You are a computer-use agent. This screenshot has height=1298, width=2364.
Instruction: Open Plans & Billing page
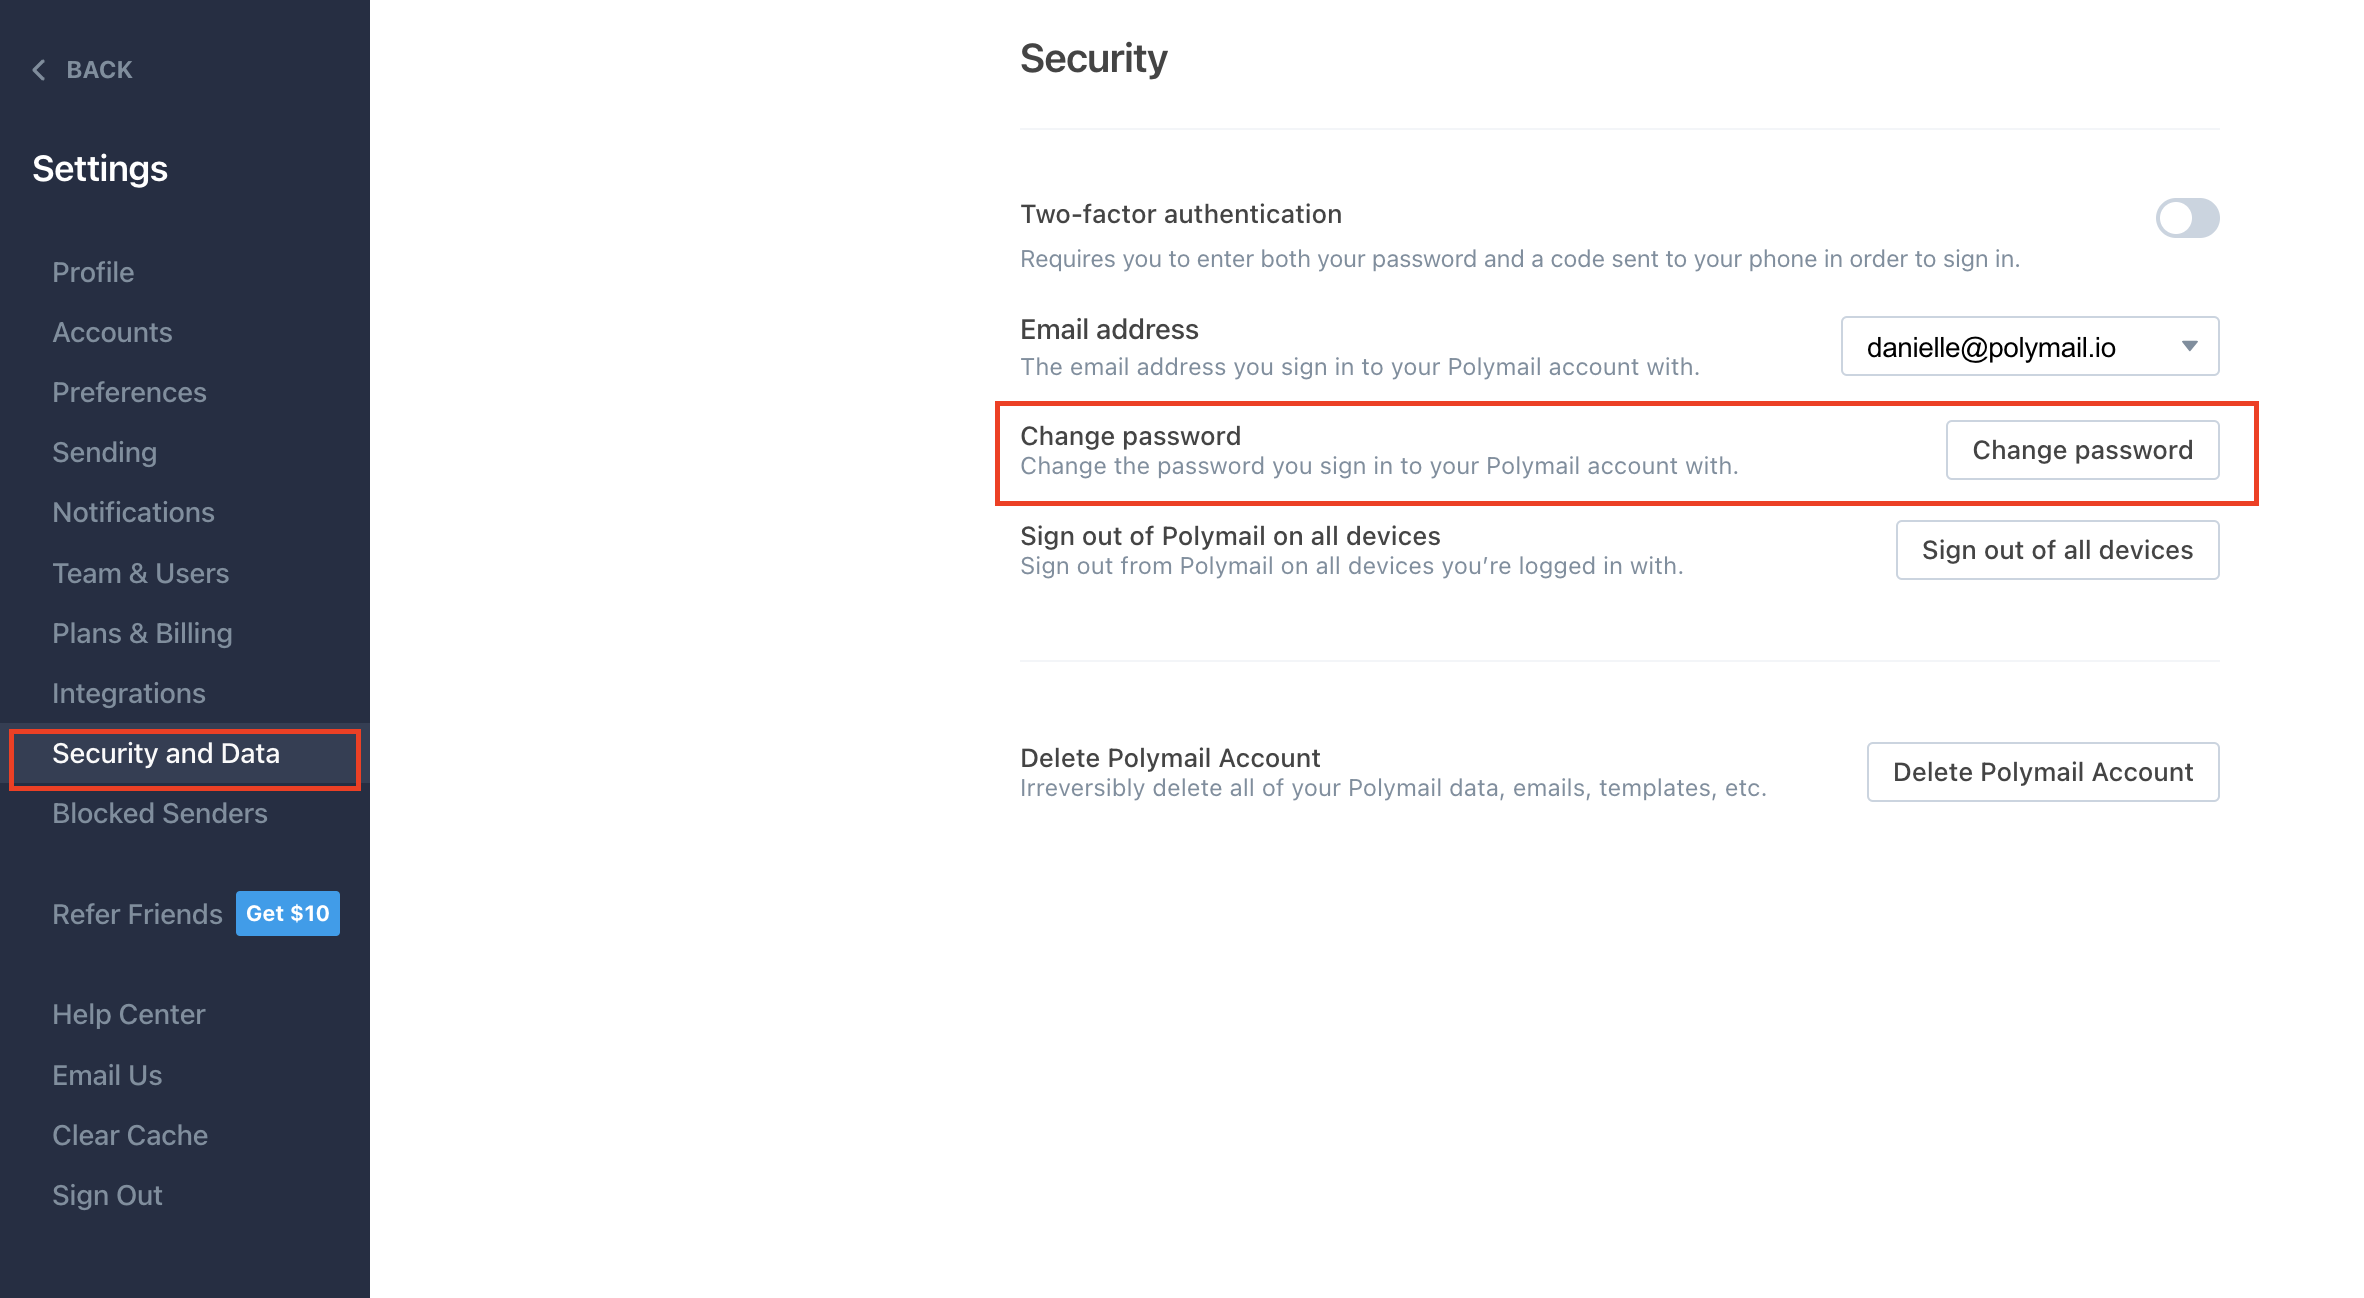tap(142, 633)
